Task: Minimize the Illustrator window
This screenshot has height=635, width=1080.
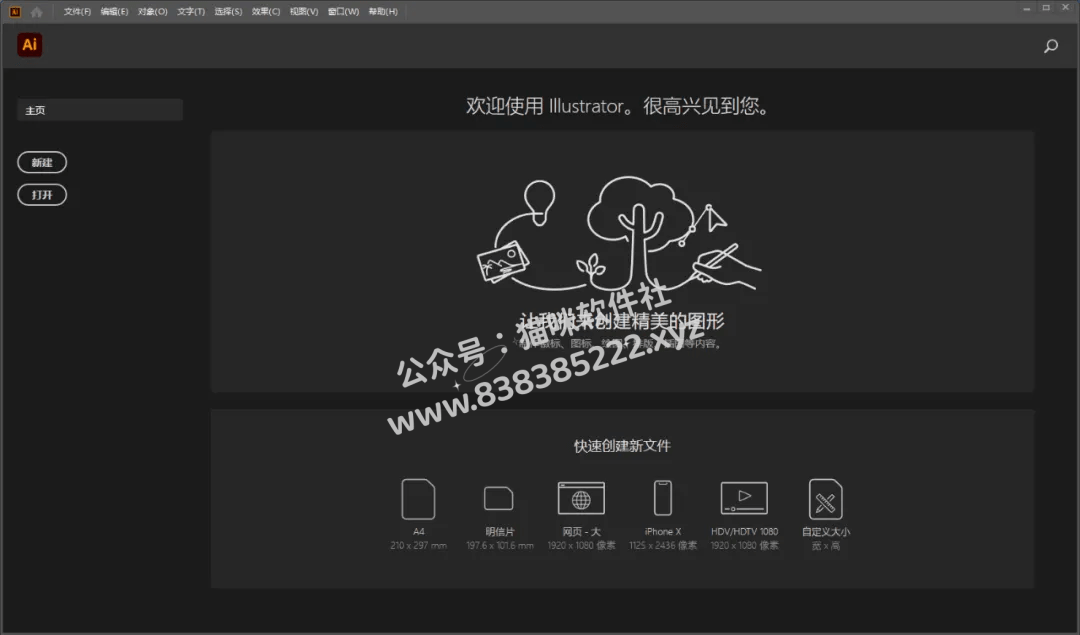Action: [1026, 8]
